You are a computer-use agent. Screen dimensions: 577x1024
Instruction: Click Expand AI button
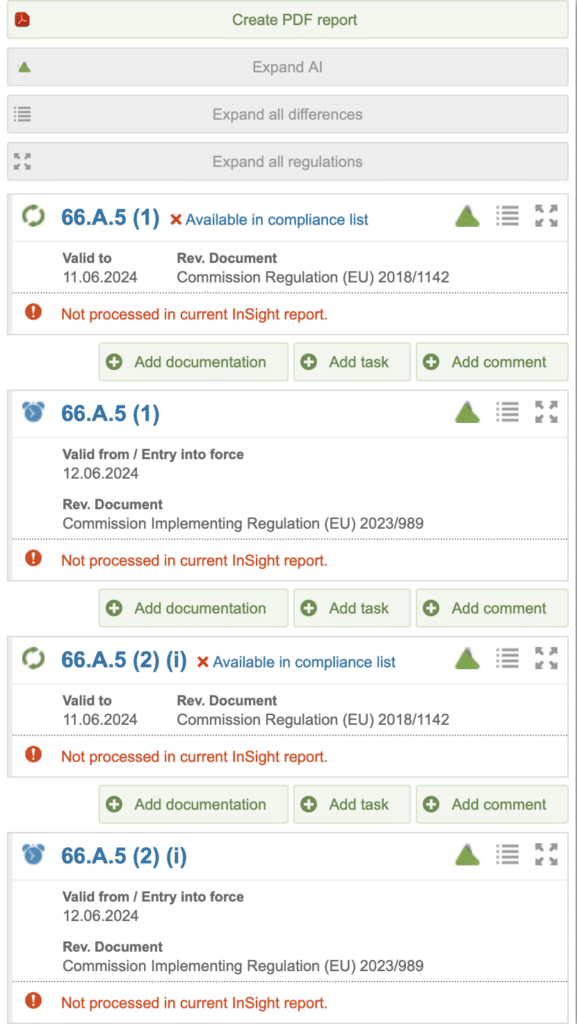(288, 67)
